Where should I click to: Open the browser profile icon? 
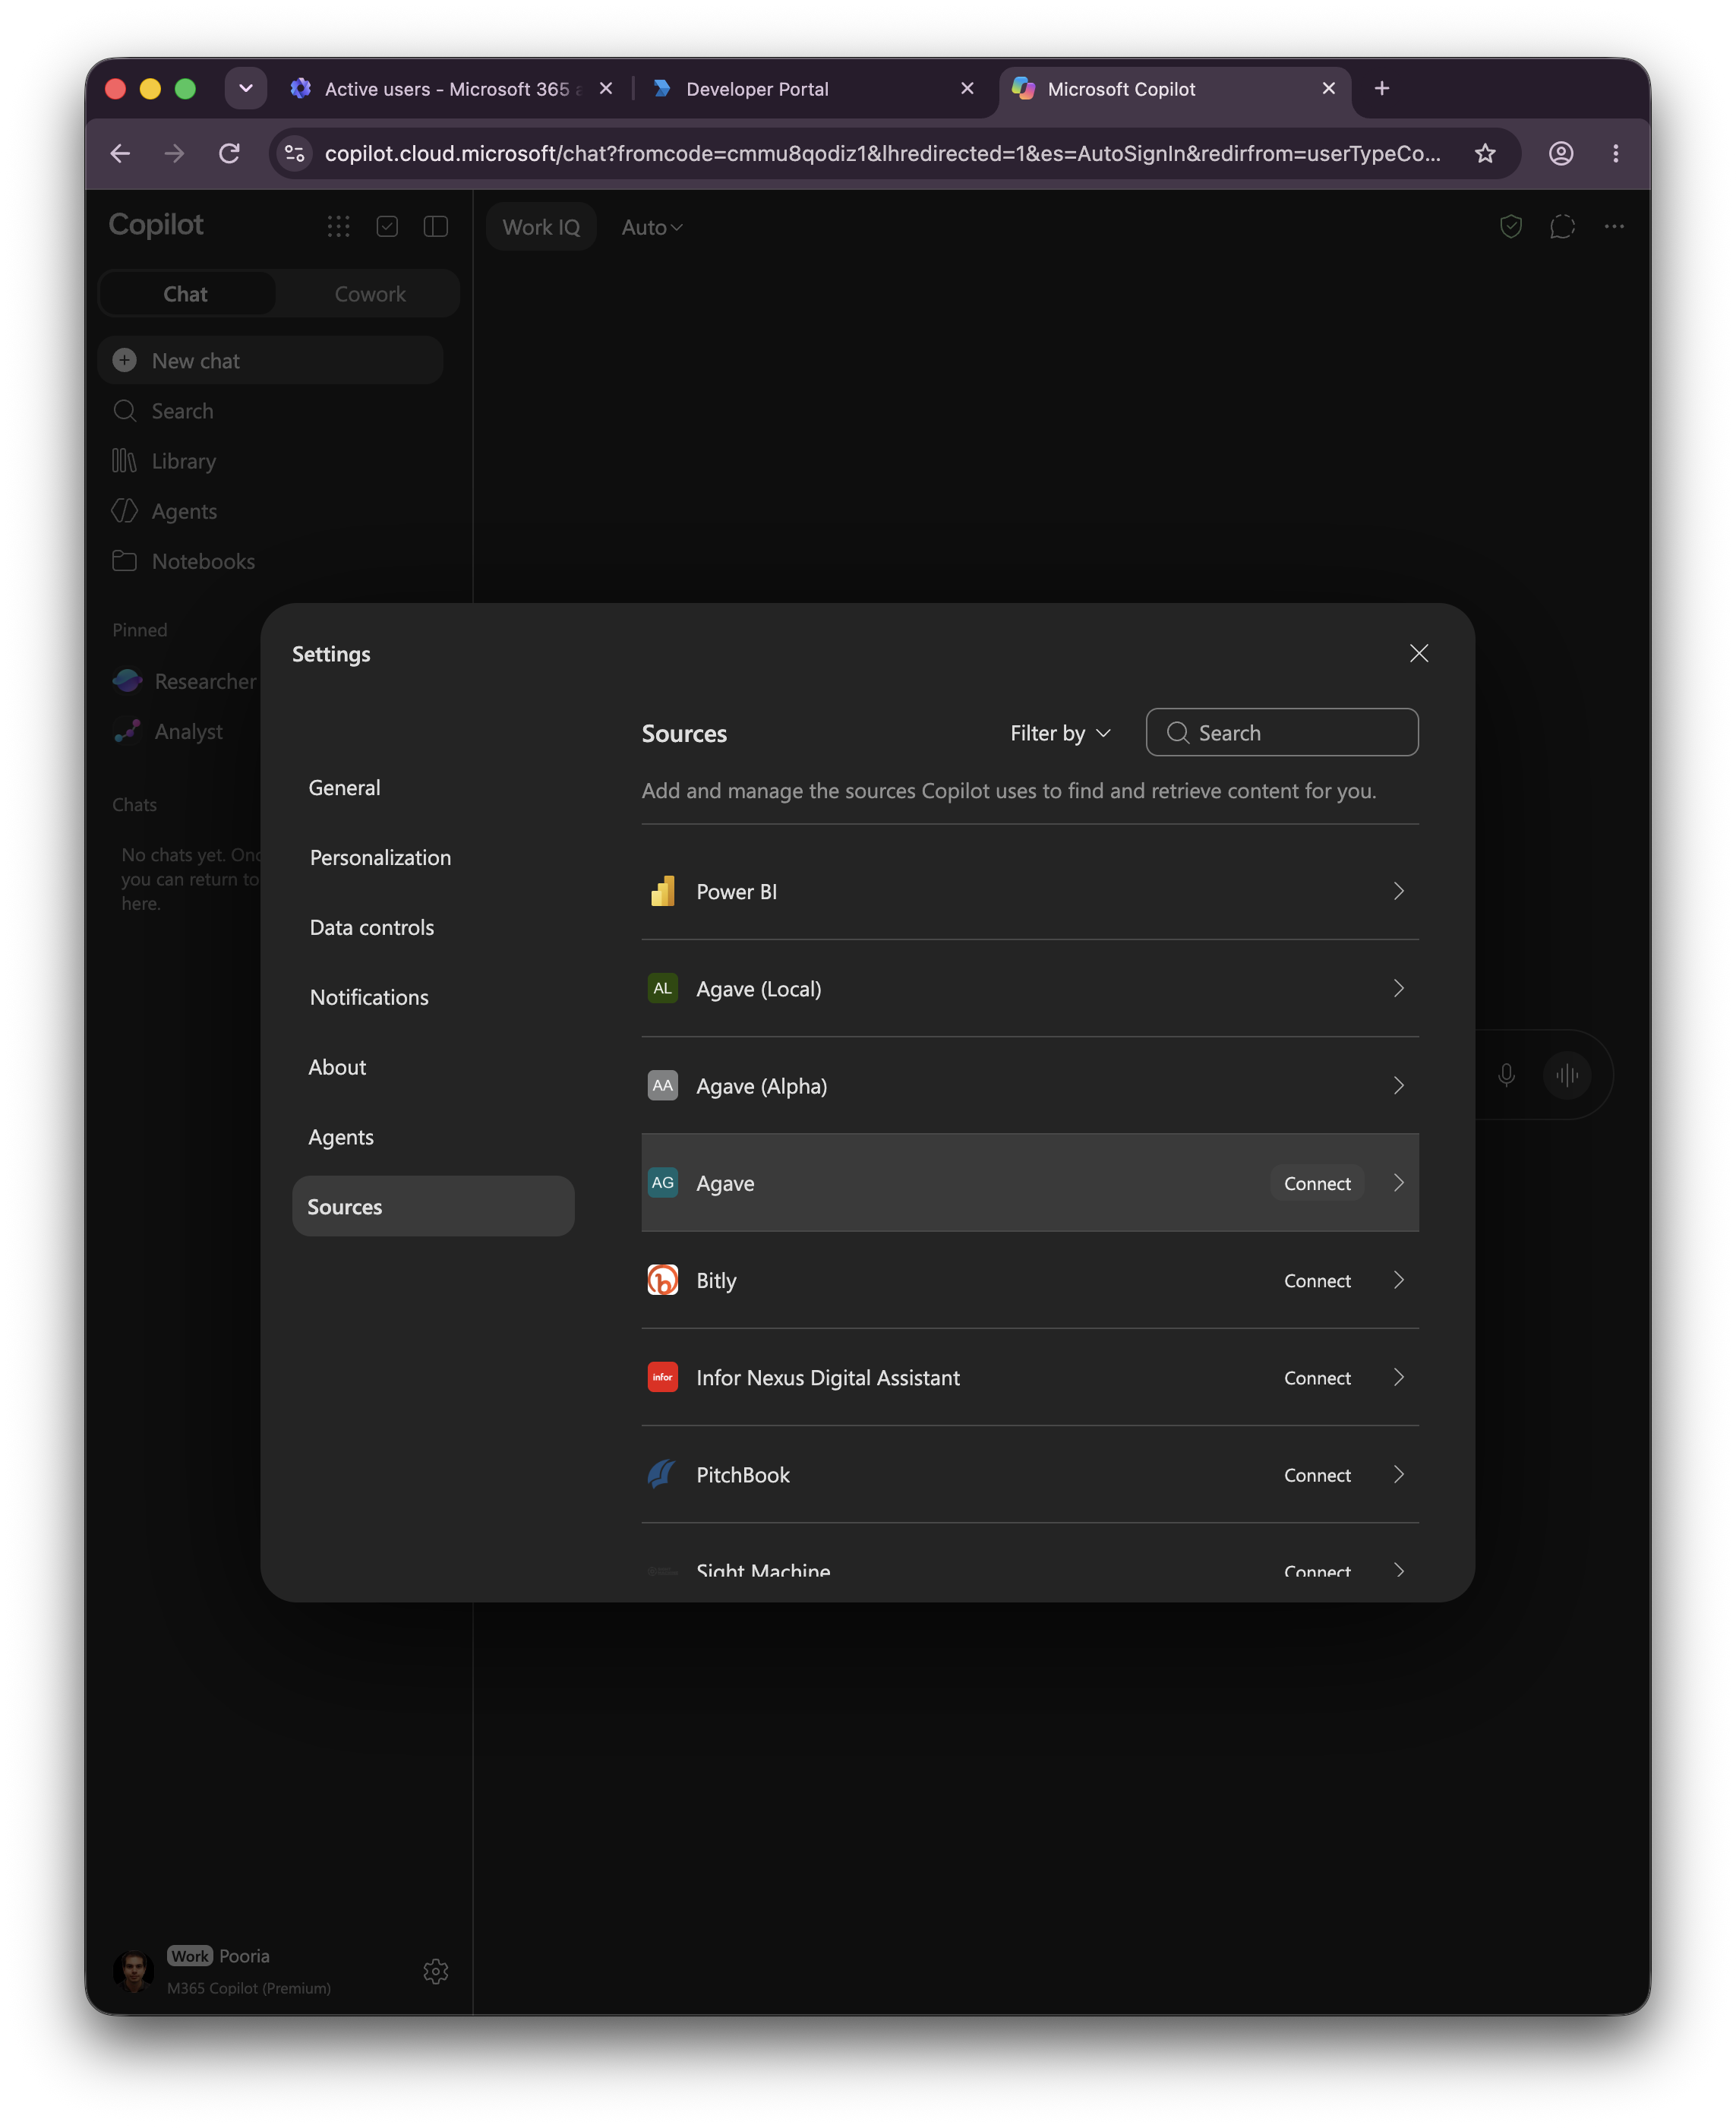(x=1561, y=153)
